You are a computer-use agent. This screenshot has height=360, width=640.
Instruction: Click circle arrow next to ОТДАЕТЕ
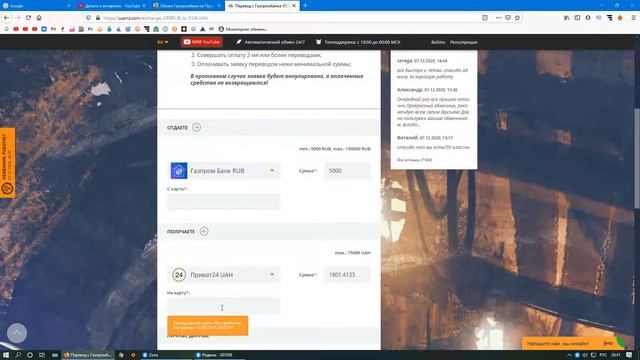click(x=196, y=127)
